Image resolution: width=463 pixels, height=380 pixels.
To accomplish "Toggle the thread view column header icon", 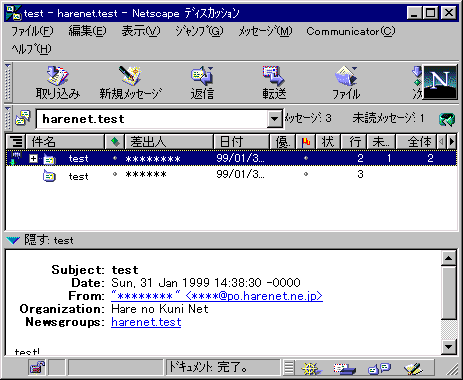I will [x=16, y=142].
